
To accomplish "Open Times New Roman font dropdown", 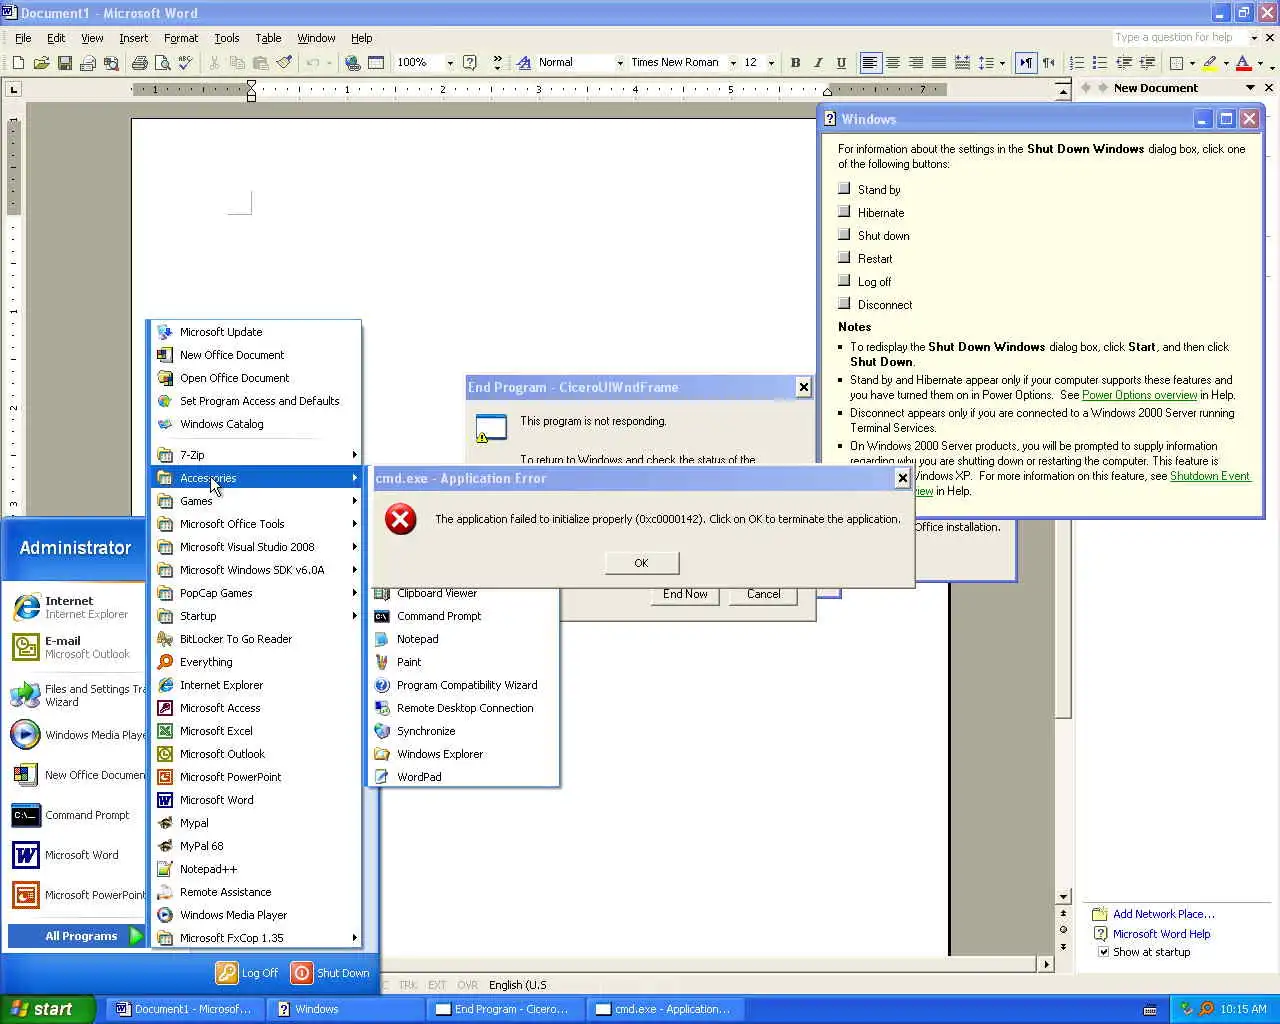I will tap(733, 63).
